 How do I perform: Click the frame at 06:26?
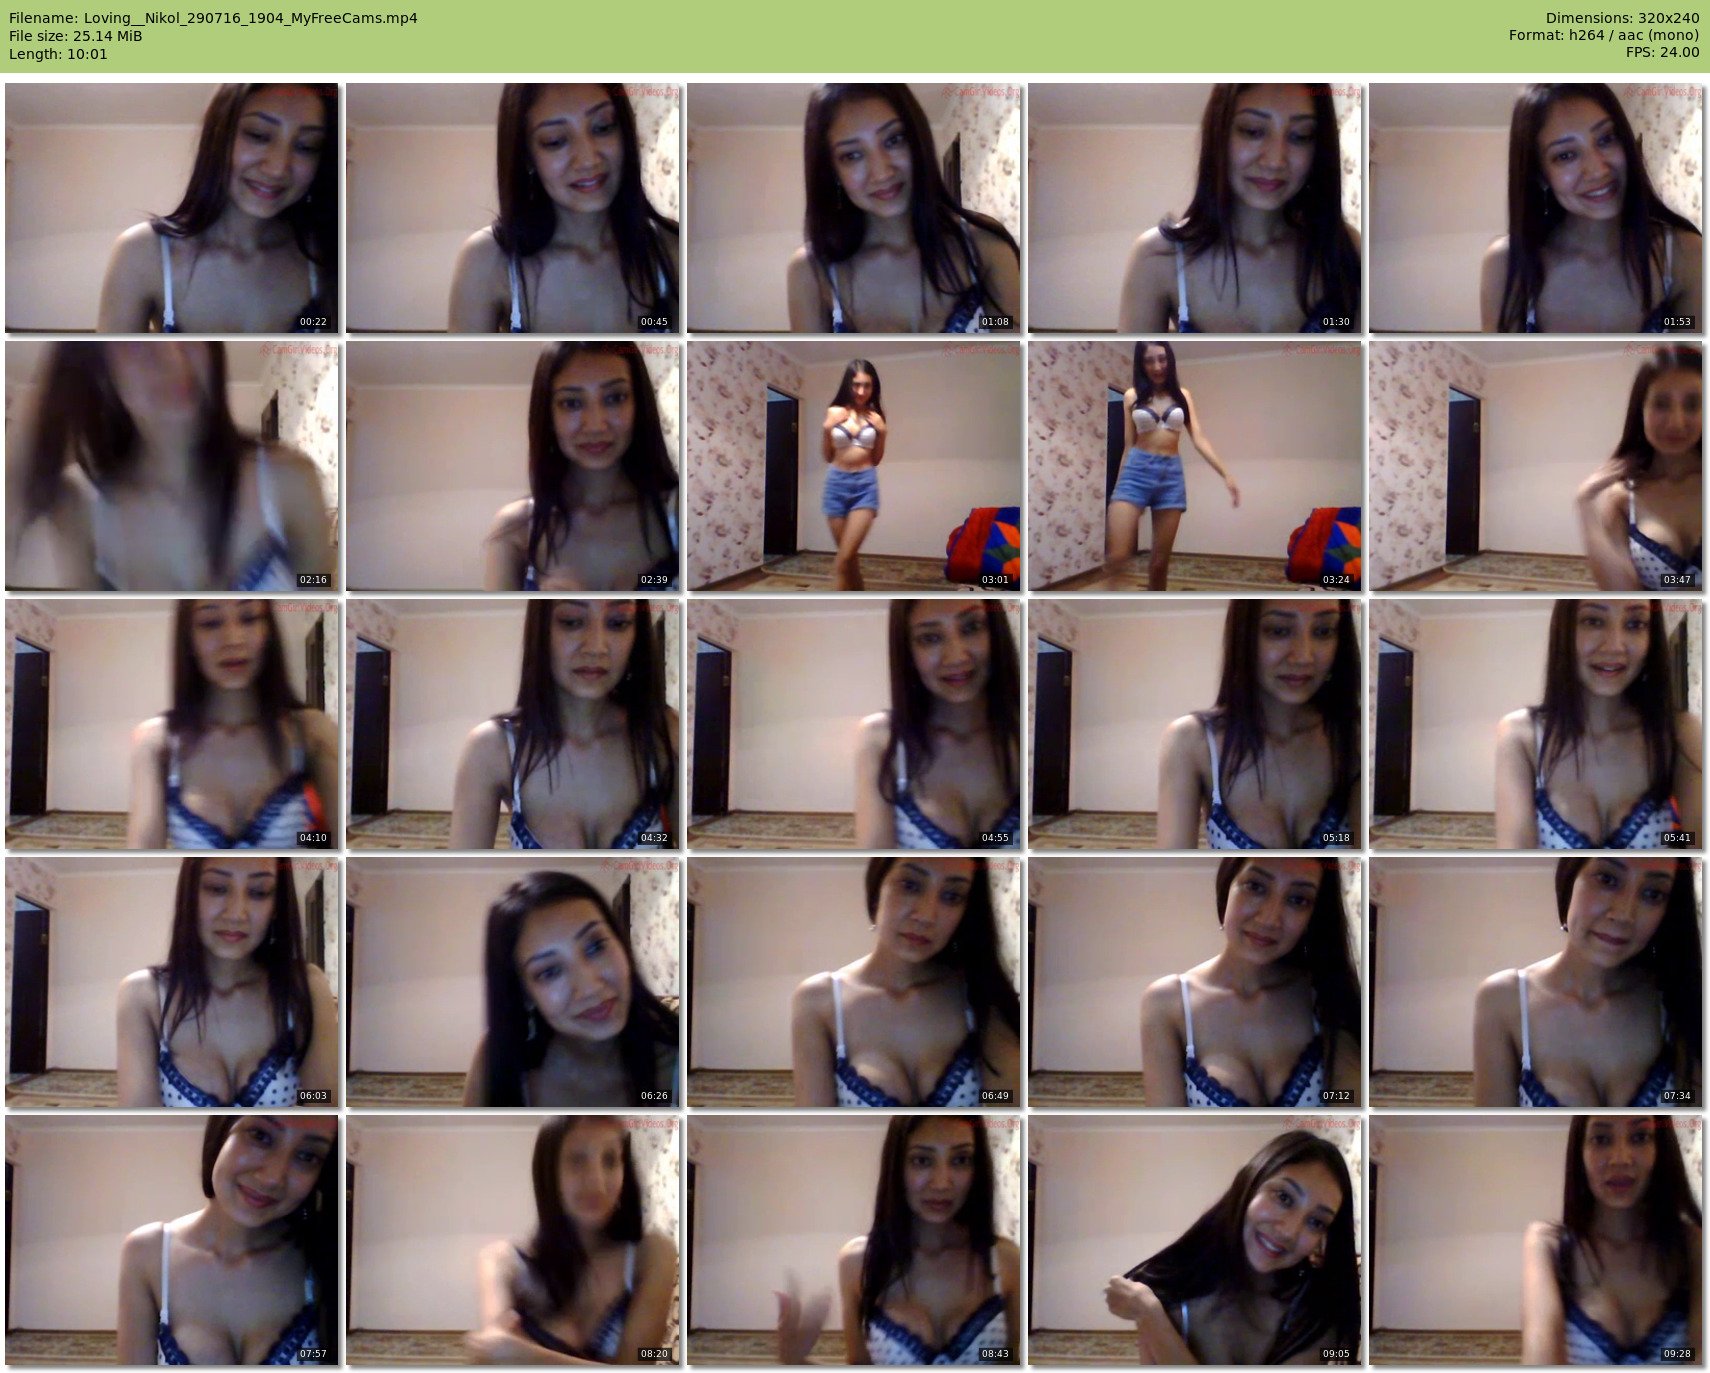click(512, 981)
